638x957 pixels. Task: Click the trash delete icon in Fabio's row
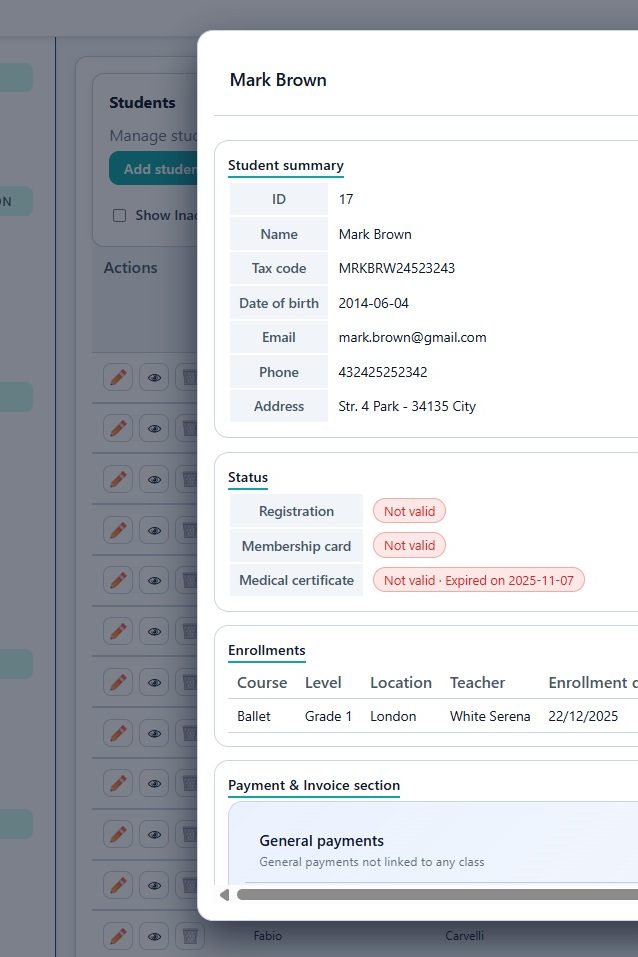click(188, 936)
